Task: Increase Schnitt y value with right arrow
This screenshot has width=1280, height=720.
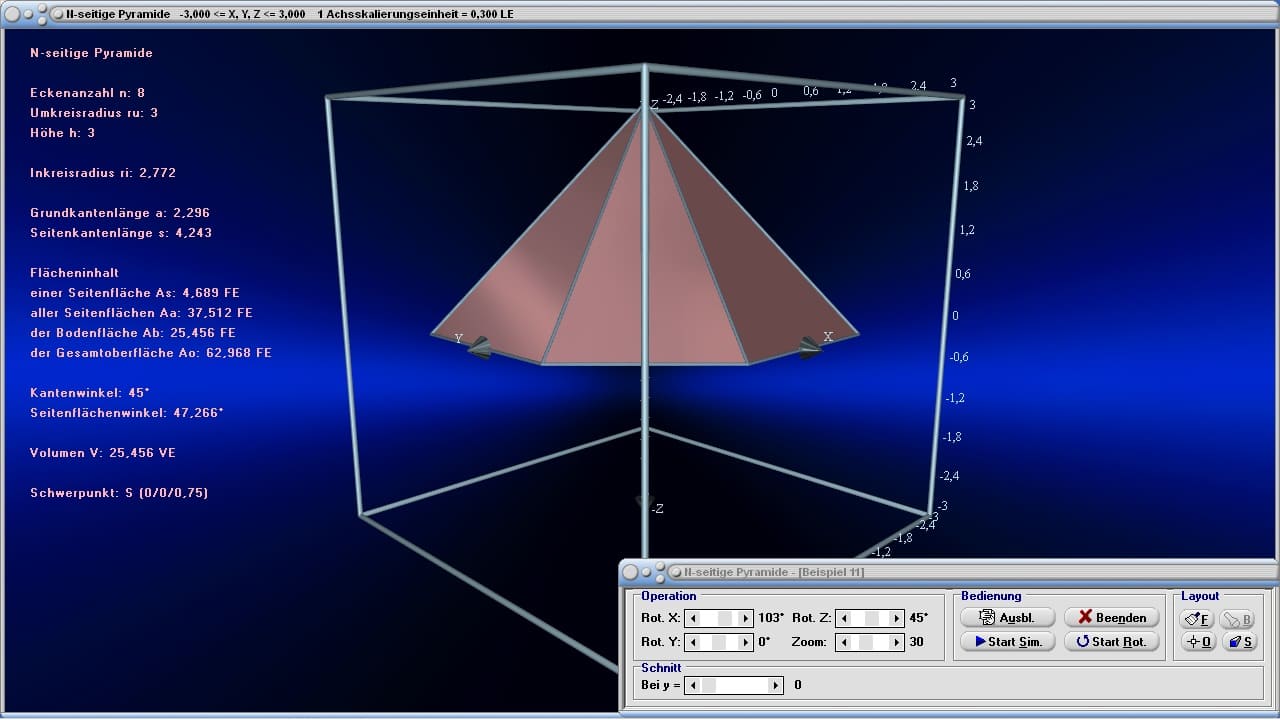Action: tap(776, 685)
